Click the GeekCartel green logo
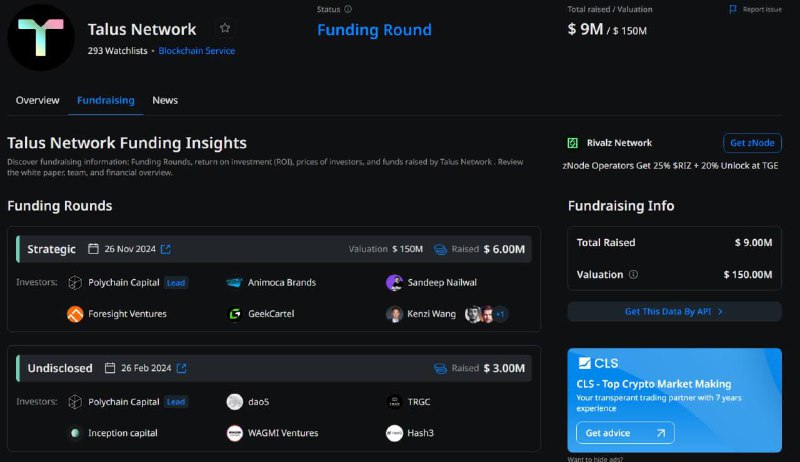The image size is (800, 462). pyautogui.click(x=235, y=314)
